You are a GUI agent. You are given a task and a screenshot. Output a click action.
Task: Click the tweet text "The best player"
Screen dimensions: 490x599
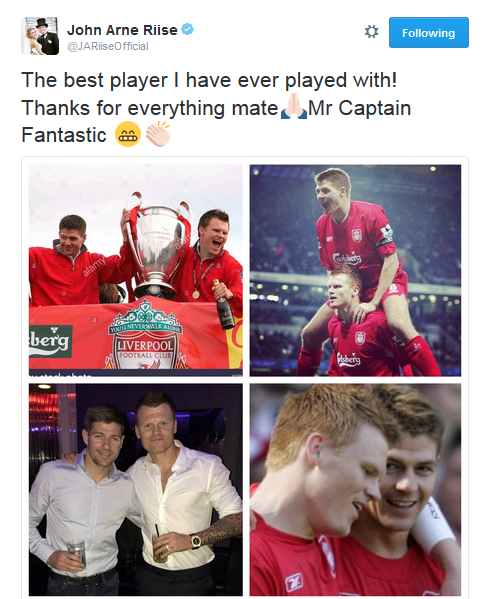click(94, 80)
